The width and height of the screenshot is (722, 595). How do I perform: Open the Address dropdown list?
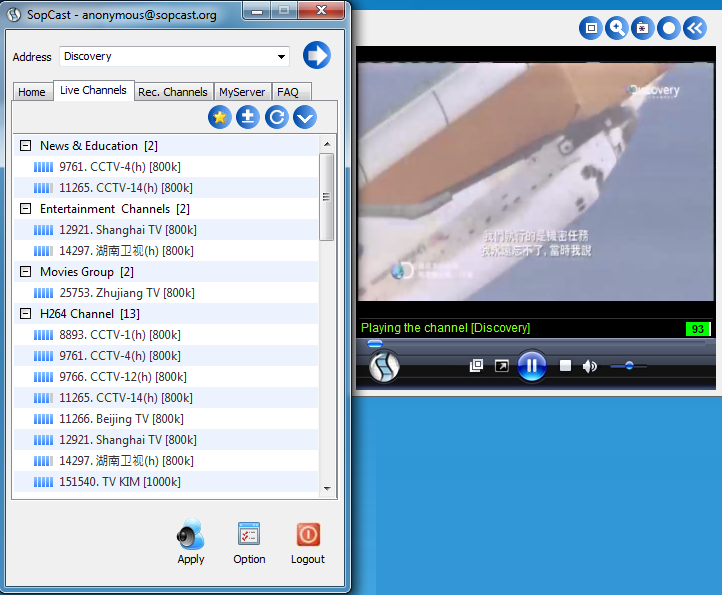280,57
